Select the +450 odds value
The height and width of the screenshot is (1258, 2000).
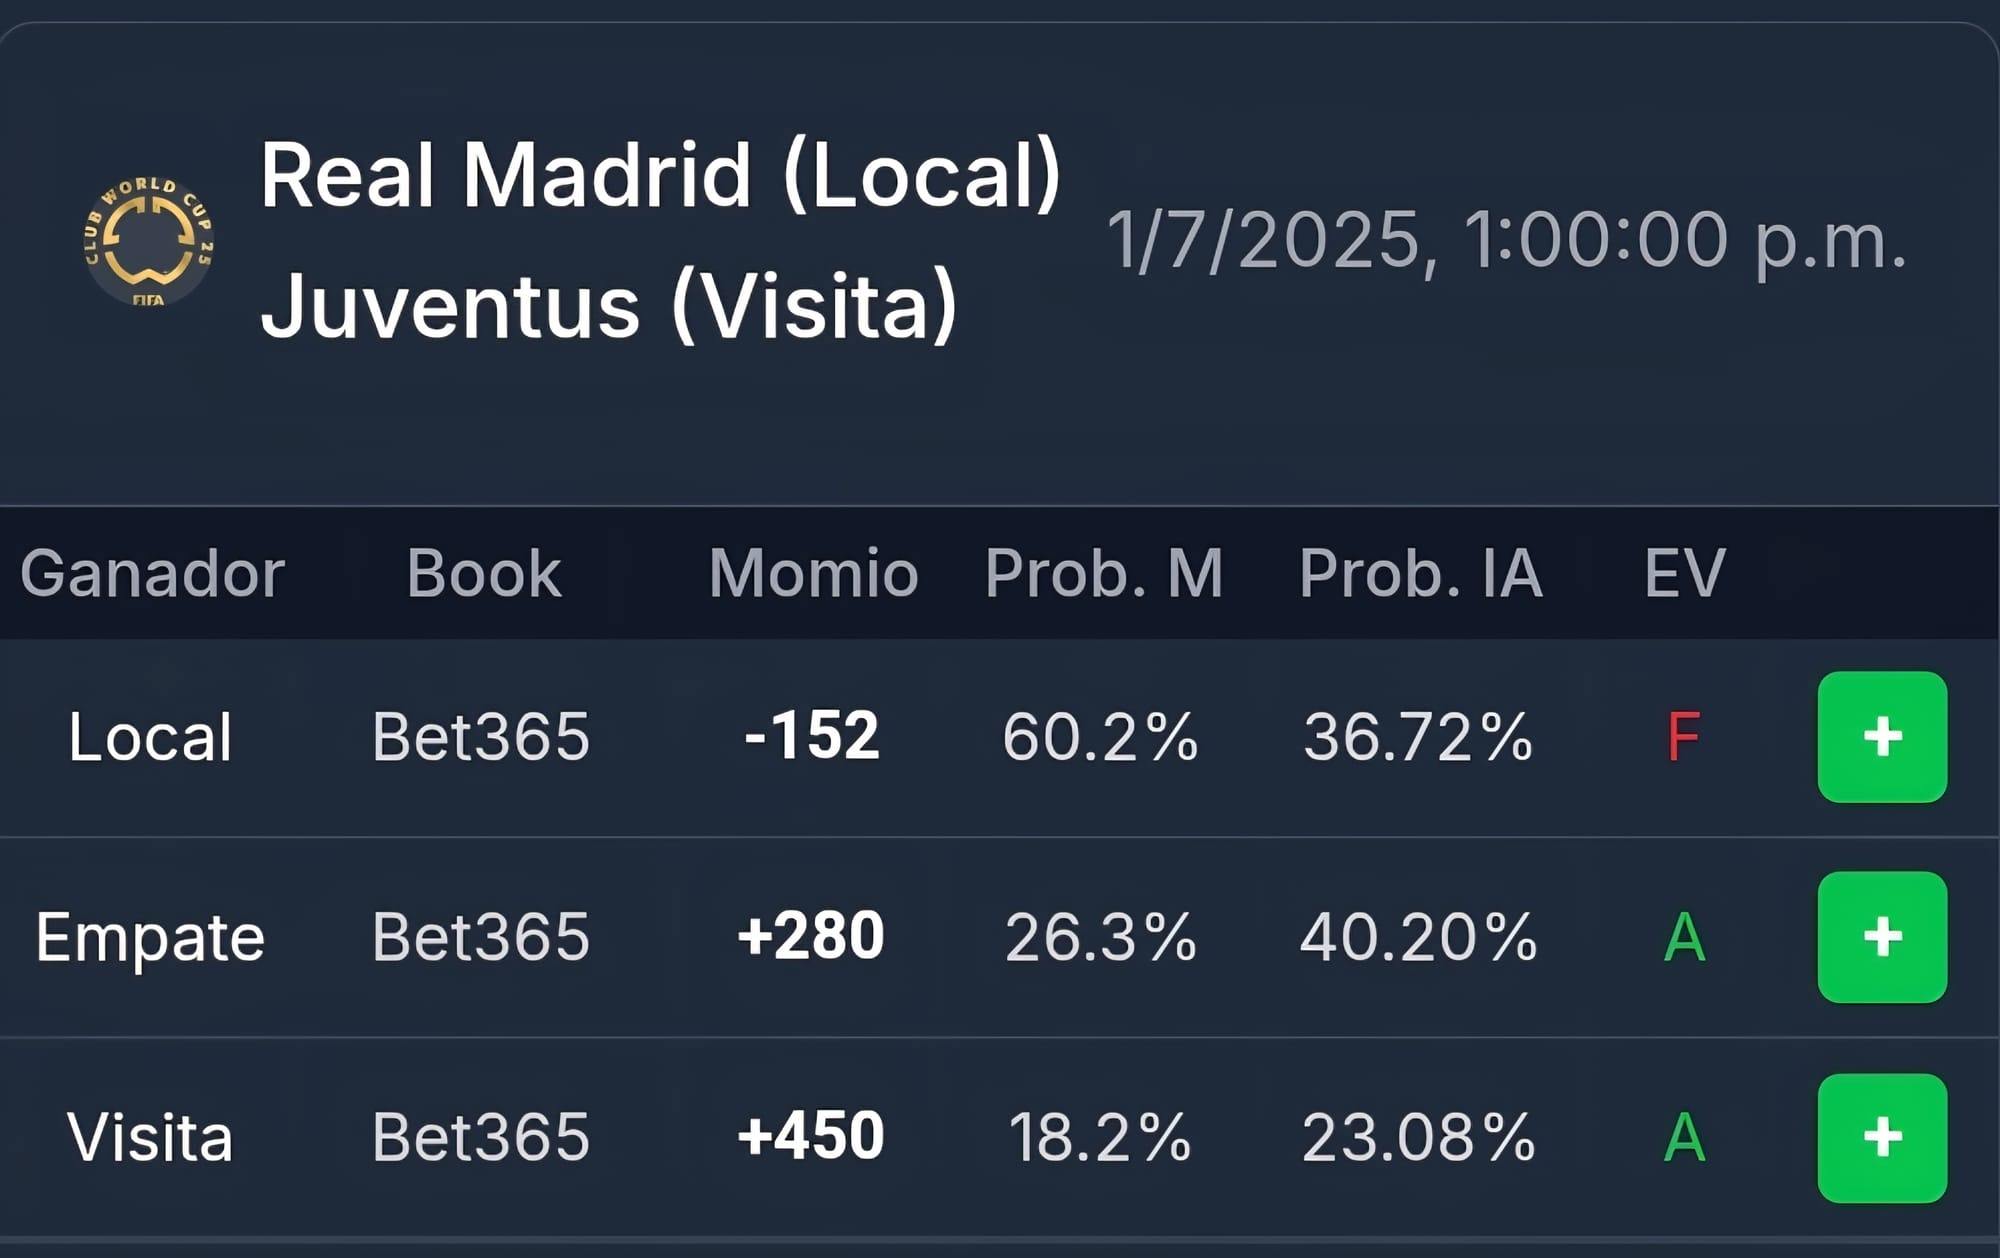811,1136
